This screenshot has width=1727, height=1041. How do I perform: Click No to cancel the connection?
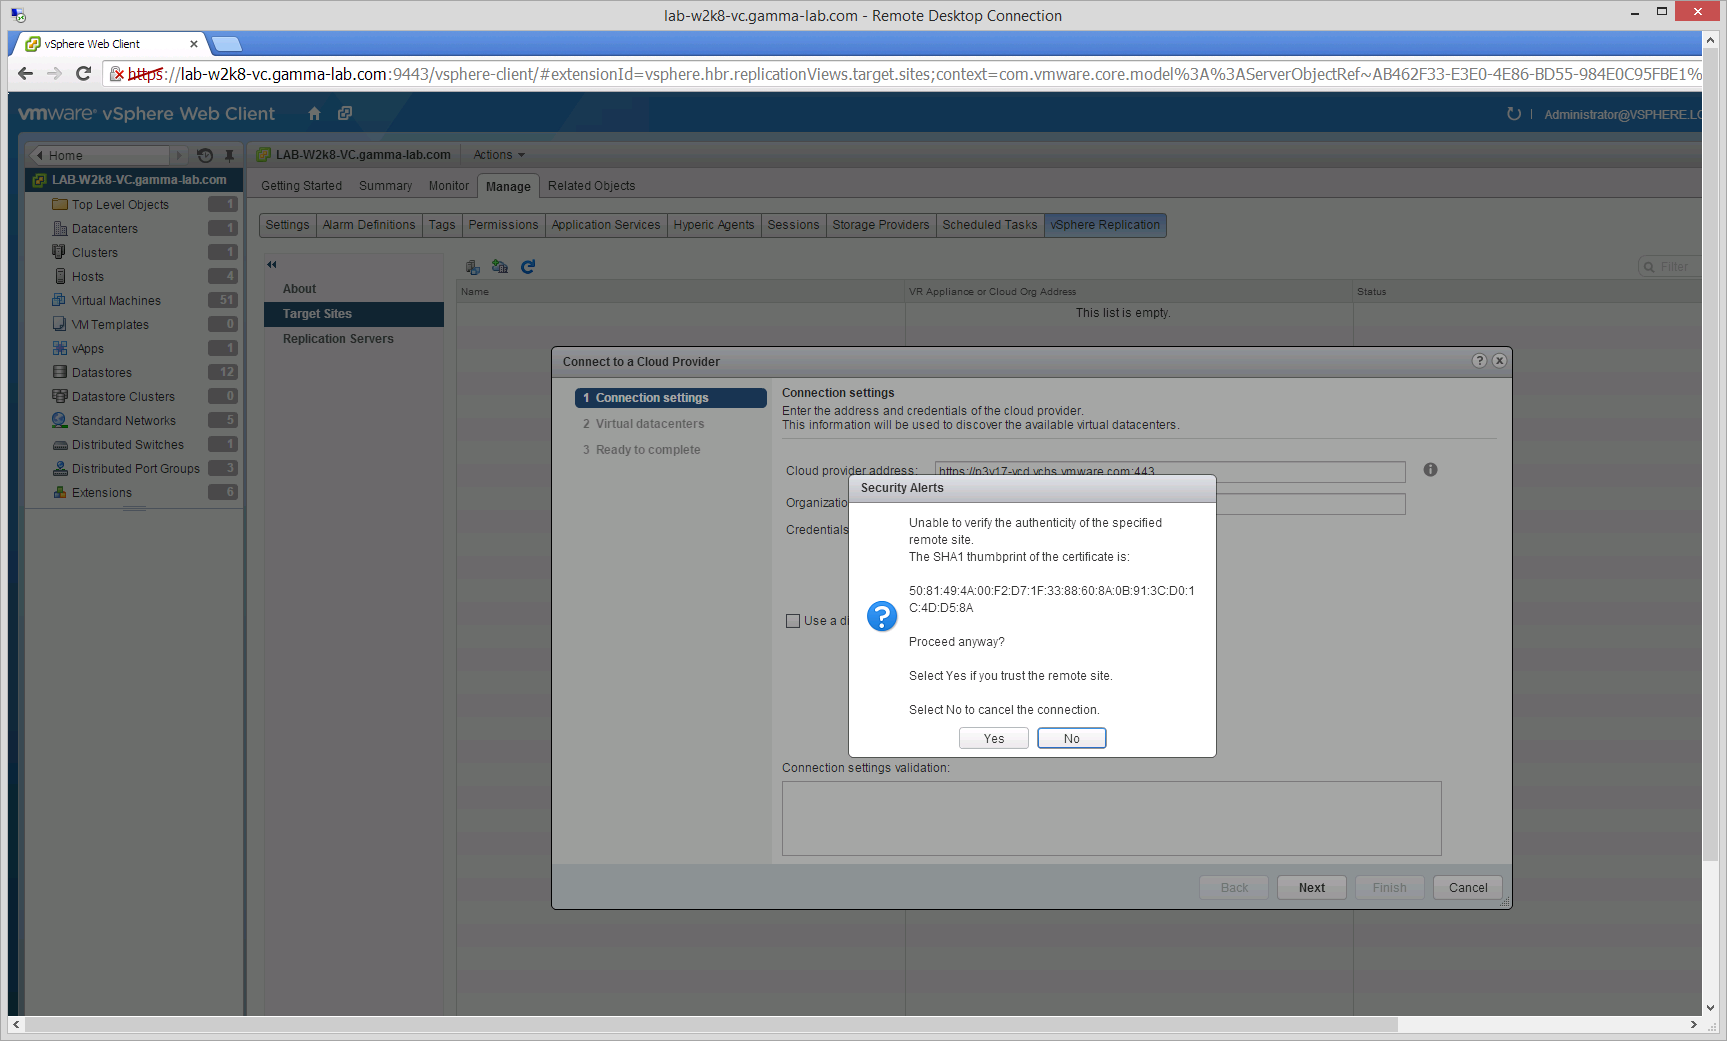pyautogui.click(x=1071, y=738)
